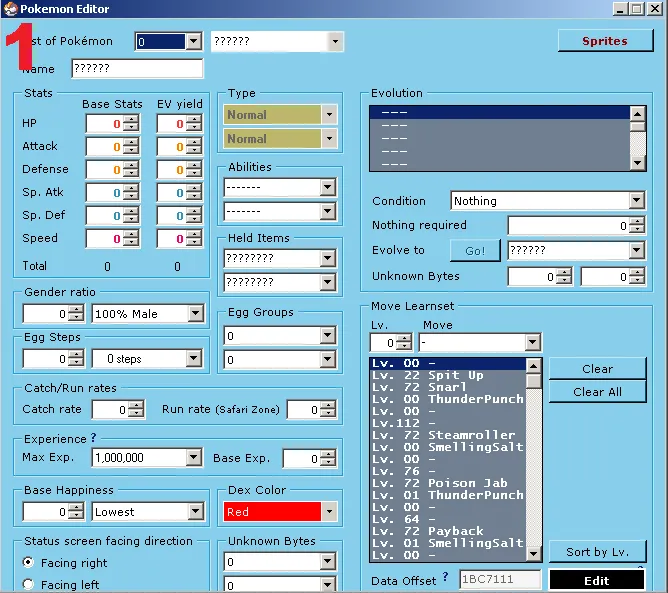This screenshot has width=668, height=593.
Task: Click the first Evolution Unknown Bytes stepper
Action: [x=564, y=277]
